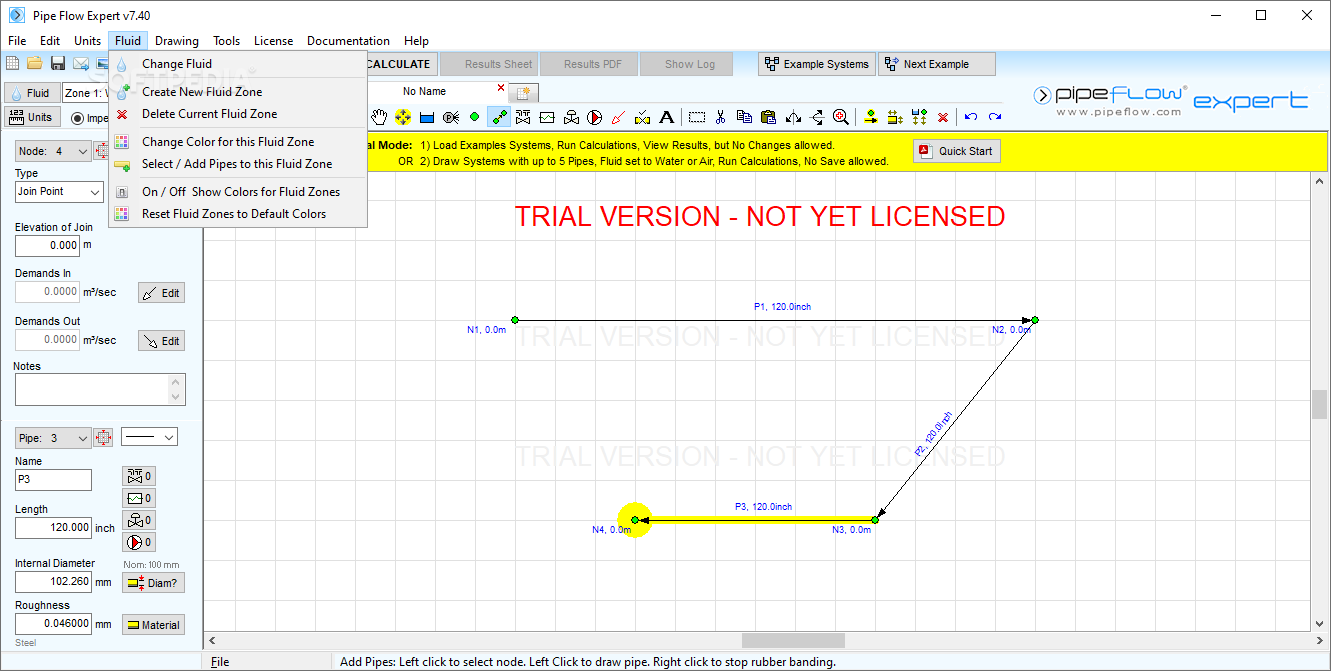Click the Example Systems button
Screen dimensions: 1331x671
point(817,64)
